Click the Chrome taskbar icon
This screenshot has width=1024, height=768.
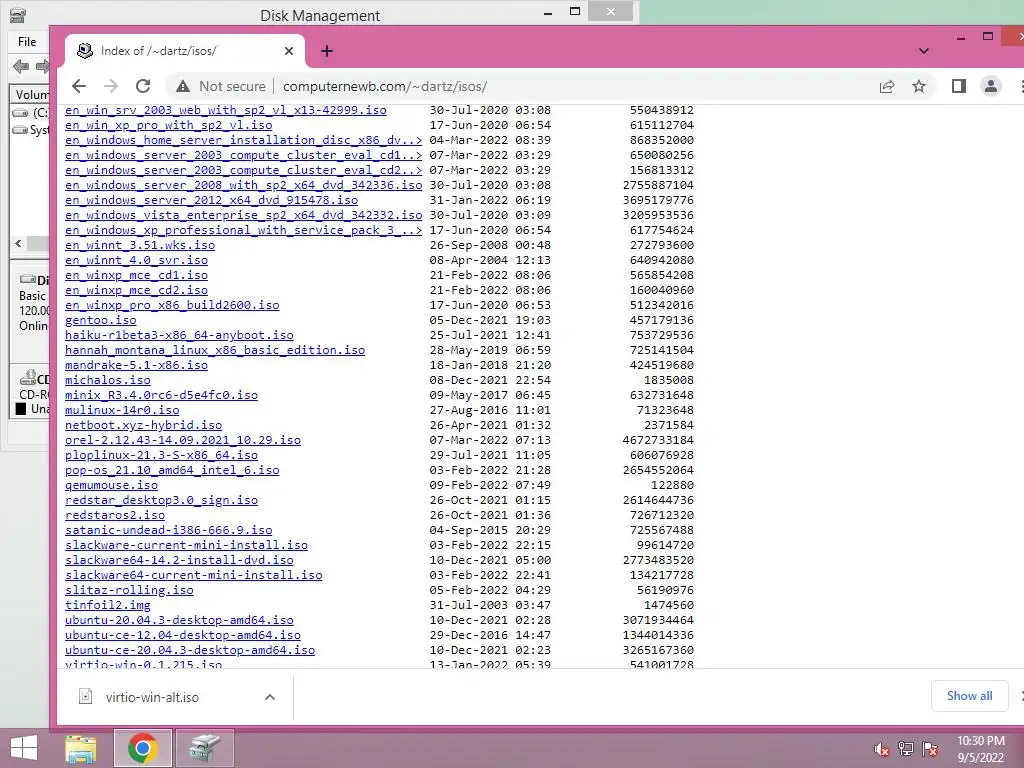pyautogui.click(x=143, y=748)
